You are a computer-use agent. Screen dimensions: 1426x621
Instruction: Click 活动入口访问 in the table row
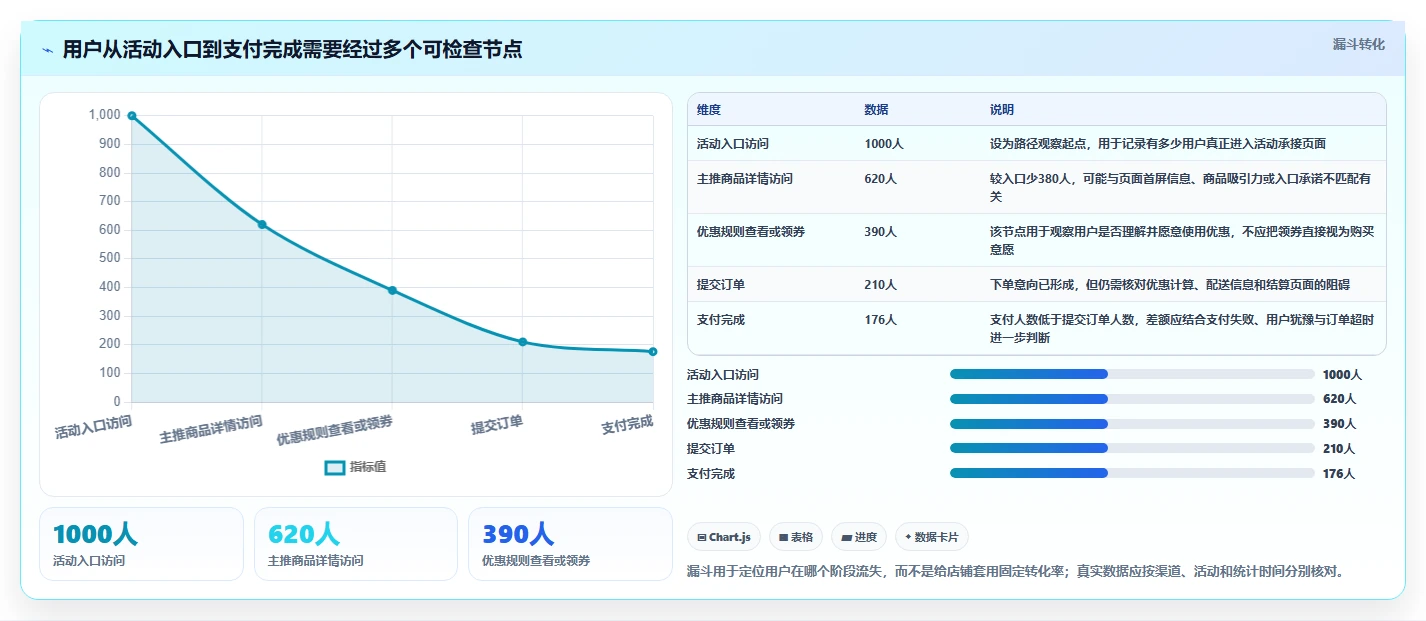tap(733, 144)
